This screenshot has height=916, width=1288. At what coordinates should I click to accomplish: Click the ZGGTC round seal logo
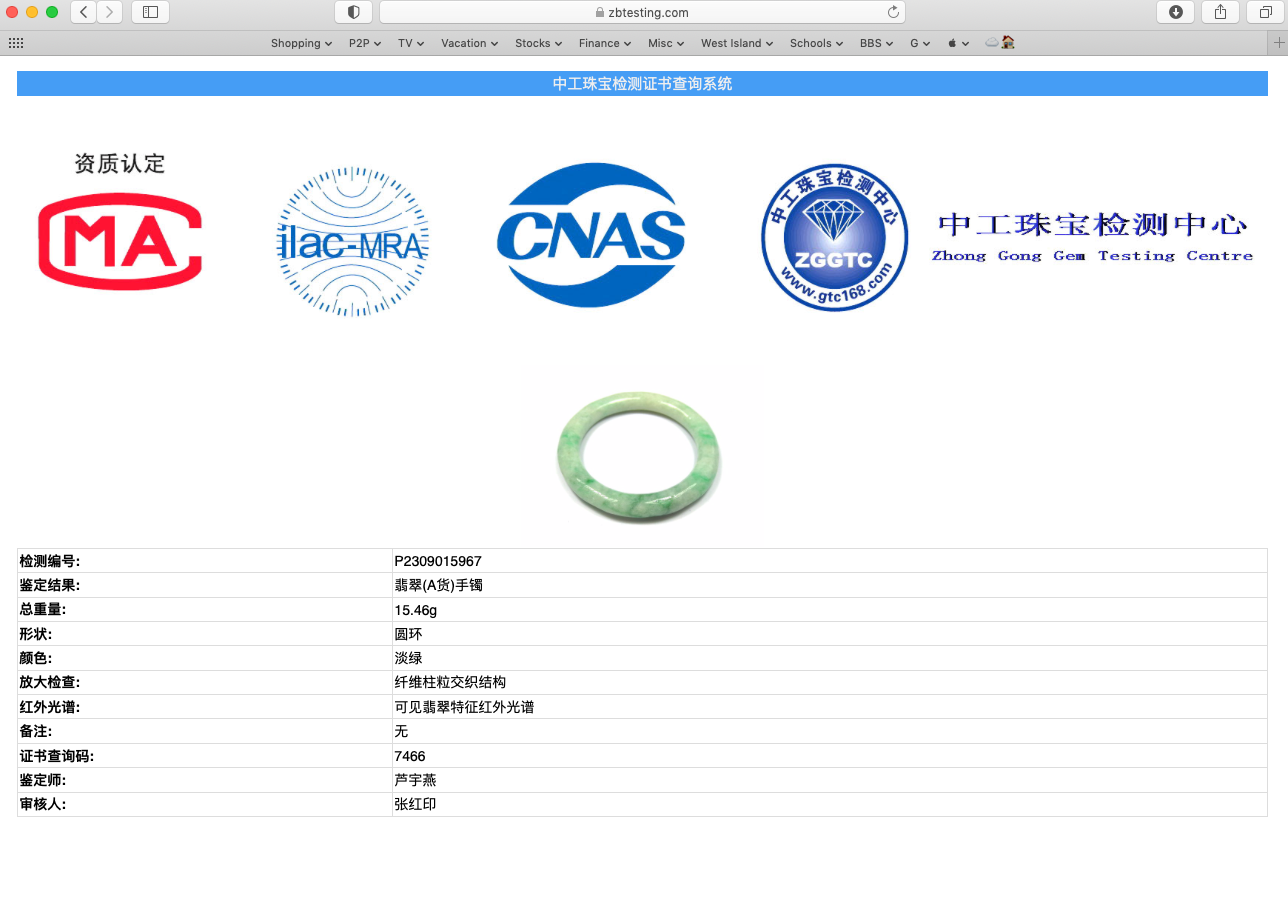[834, 238]
